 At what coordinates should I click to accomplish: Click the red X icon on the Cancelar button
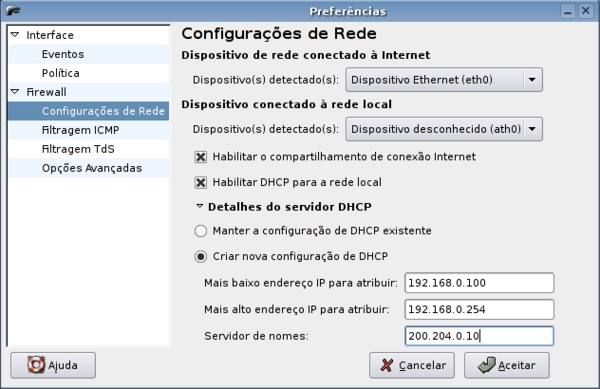click(x=387, y=365)
